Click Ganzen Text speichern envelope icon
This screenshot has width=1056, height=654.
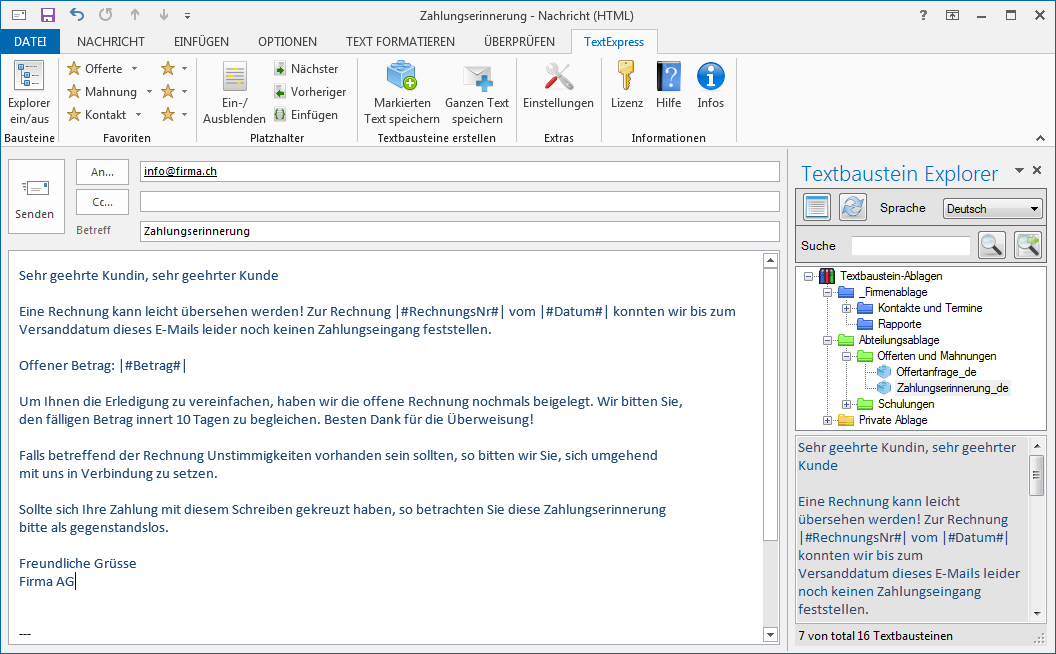pyautogui.click(x=477, y=77)
